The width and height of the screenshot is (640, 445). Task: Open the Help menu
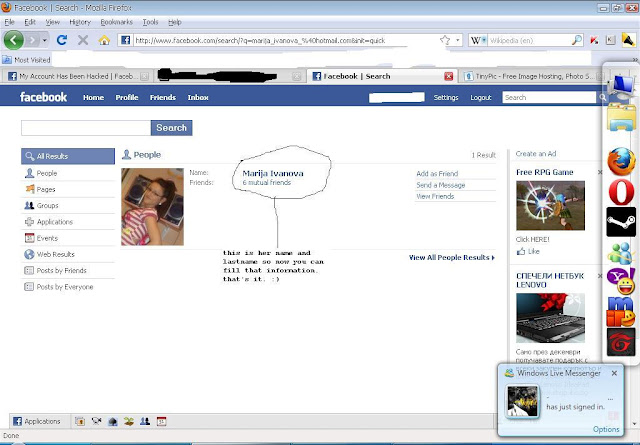pyautogui.click(x=175, y=22)
